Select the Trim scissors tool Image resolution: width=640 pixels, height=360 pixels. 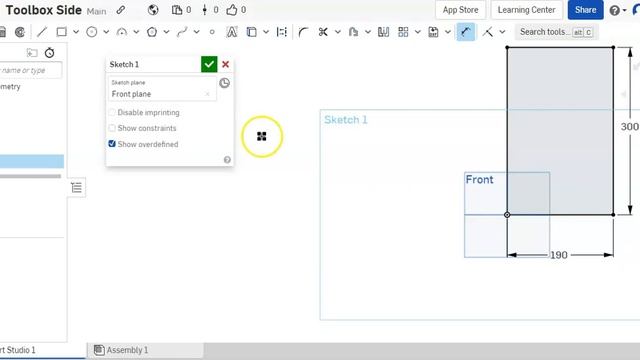pyautogui.click(x=323, y=32)
